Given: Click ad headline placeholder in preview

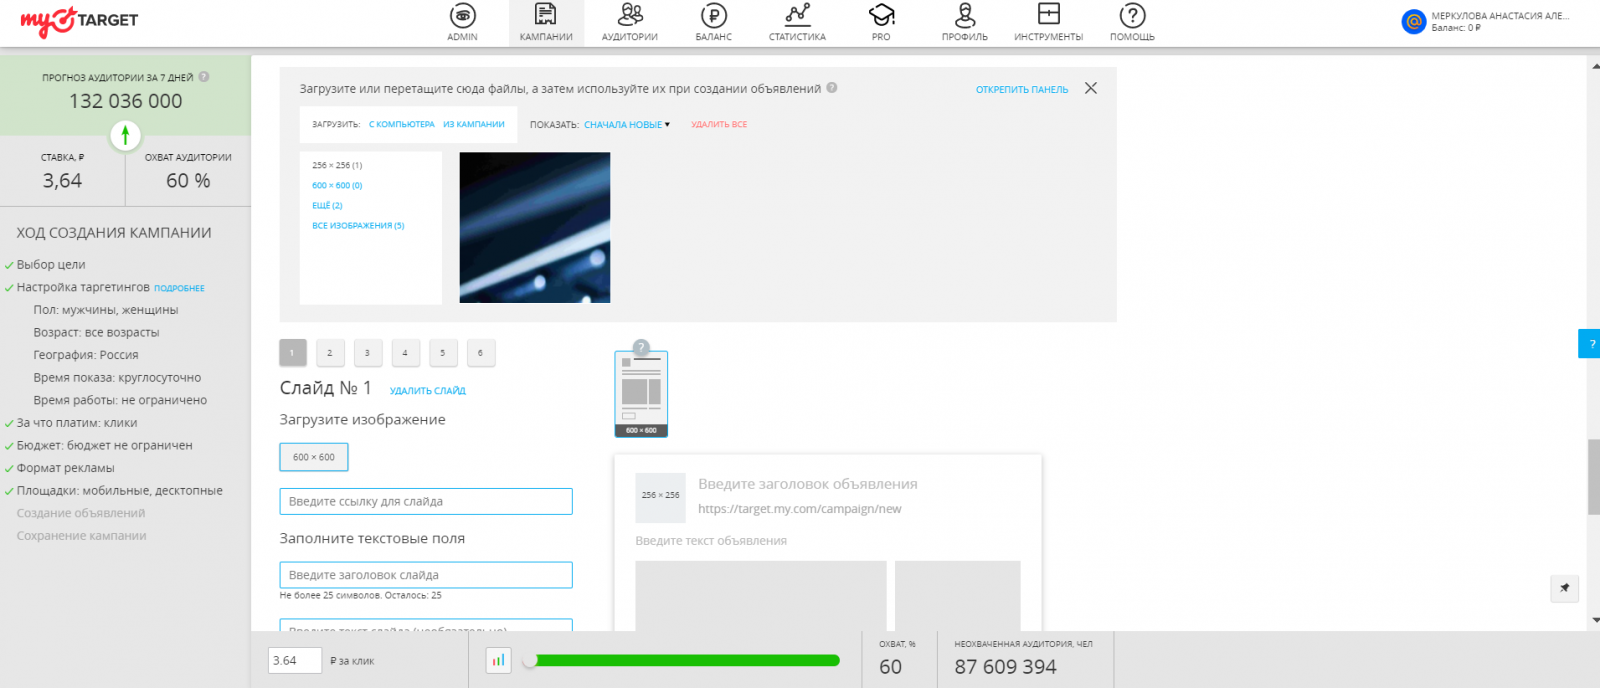Looking at the screenshot, I should 808,484.
